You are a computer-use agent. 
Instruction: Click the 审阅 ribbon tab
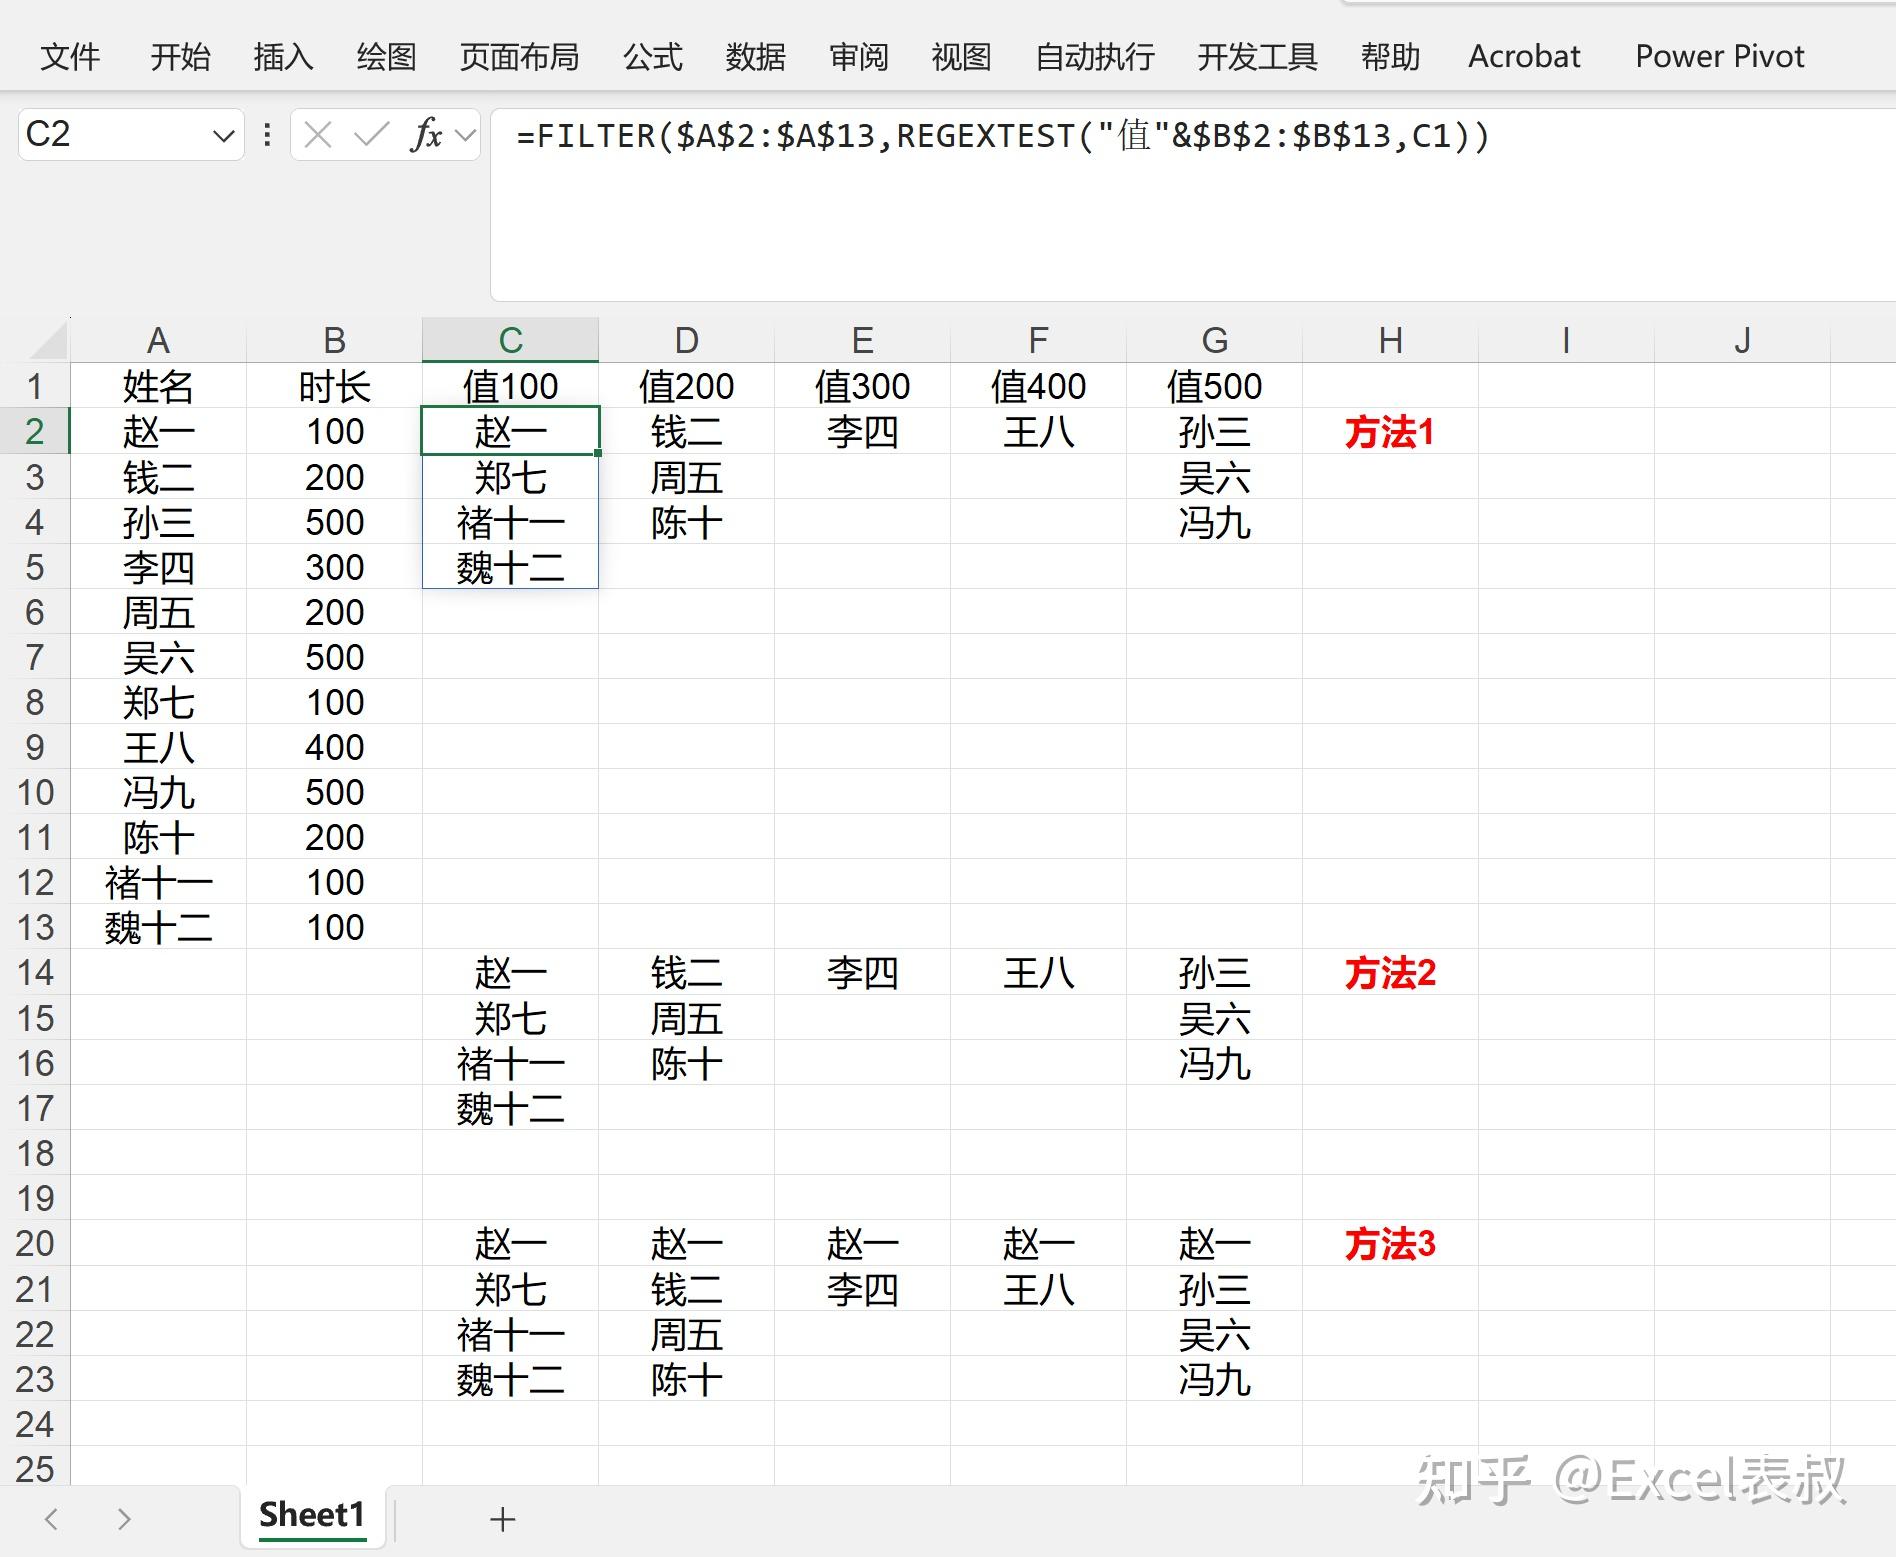pos(859,57)
